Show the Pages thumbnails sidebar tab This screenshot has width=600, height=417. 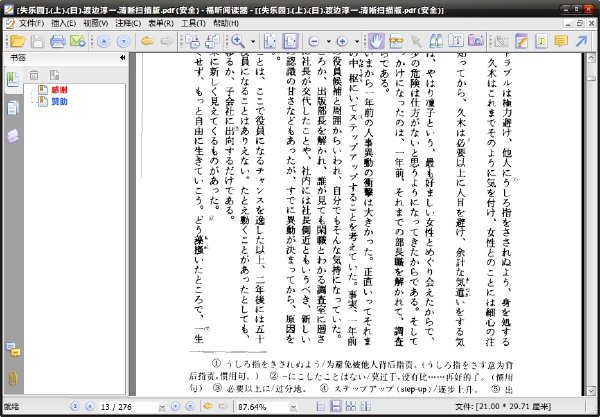click(x=13, y=108)
